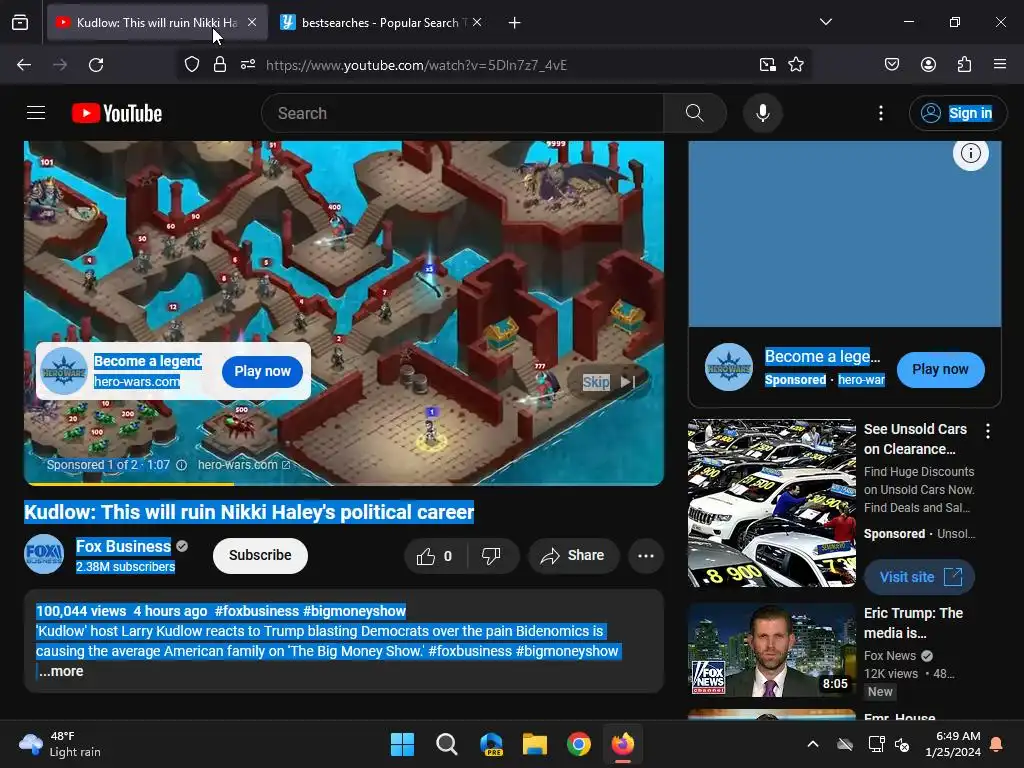Screen dimensions: 1024x768
Task: Open #foxbusiness hashtag in description header
Action: tap(257, 611)
